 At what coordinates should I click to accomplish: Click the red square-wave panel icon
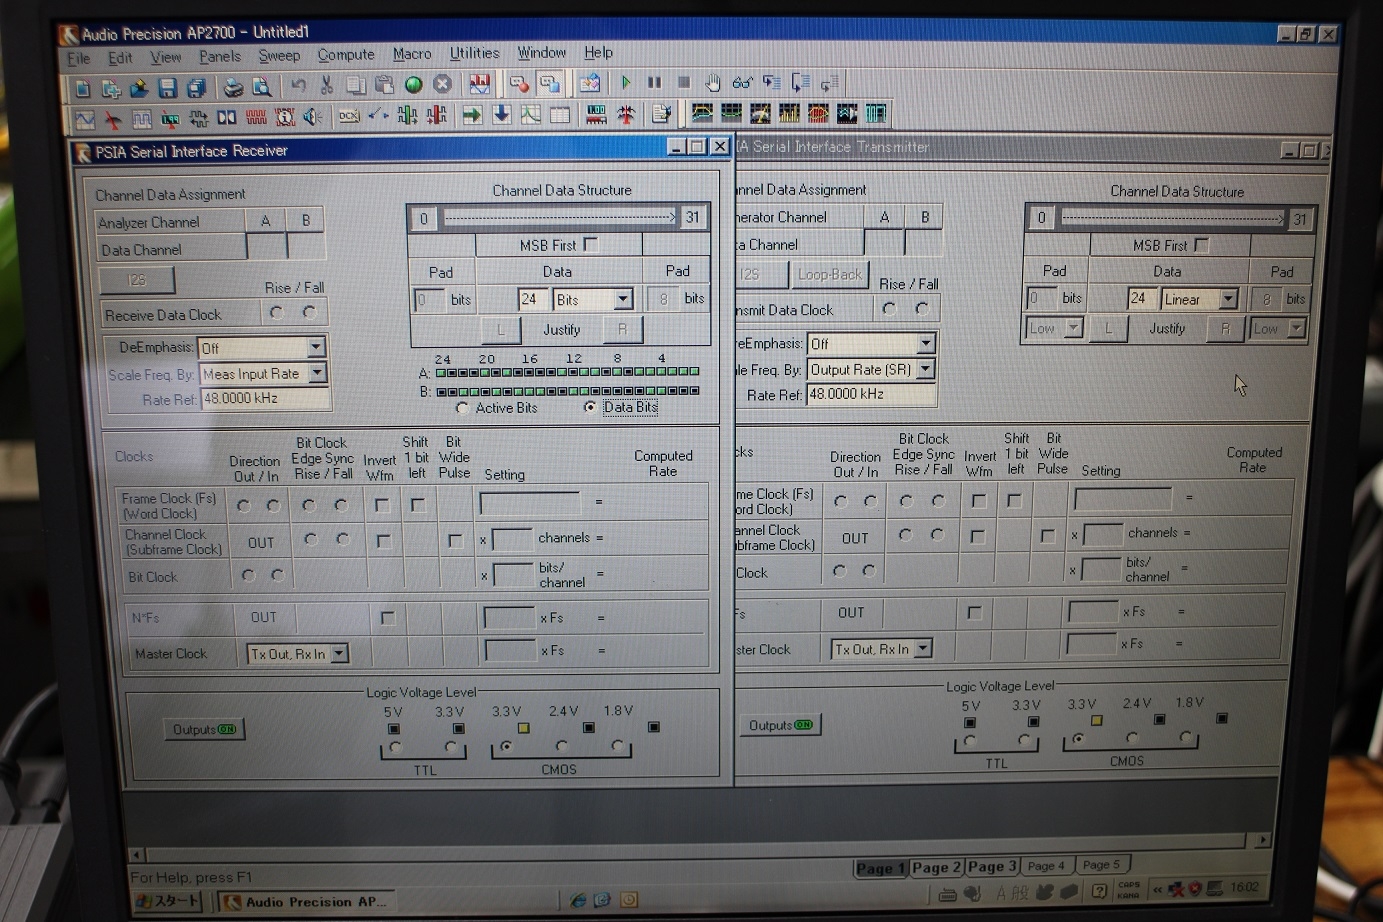click(x=256, y=118)
